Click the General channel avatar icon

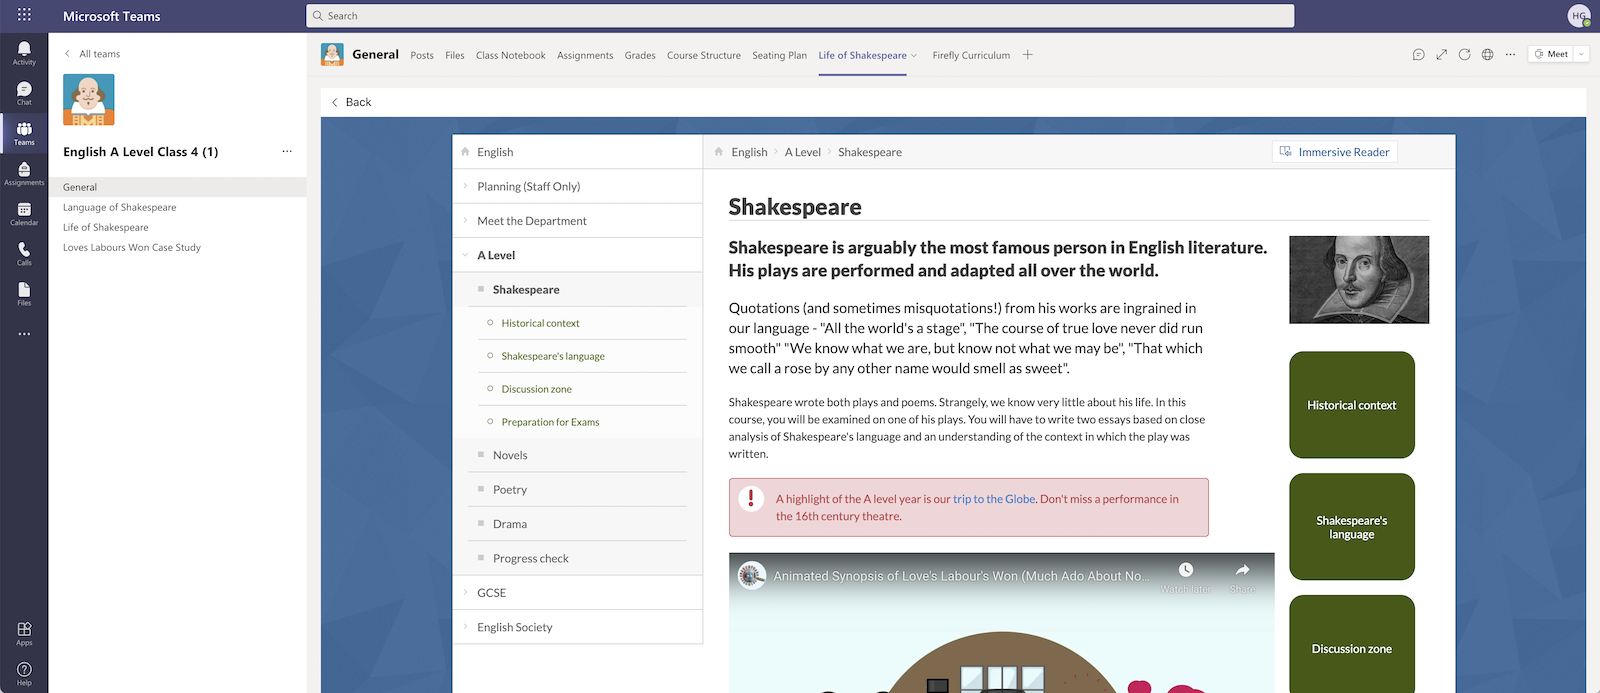pyautogui.click(x=332, y=54)
